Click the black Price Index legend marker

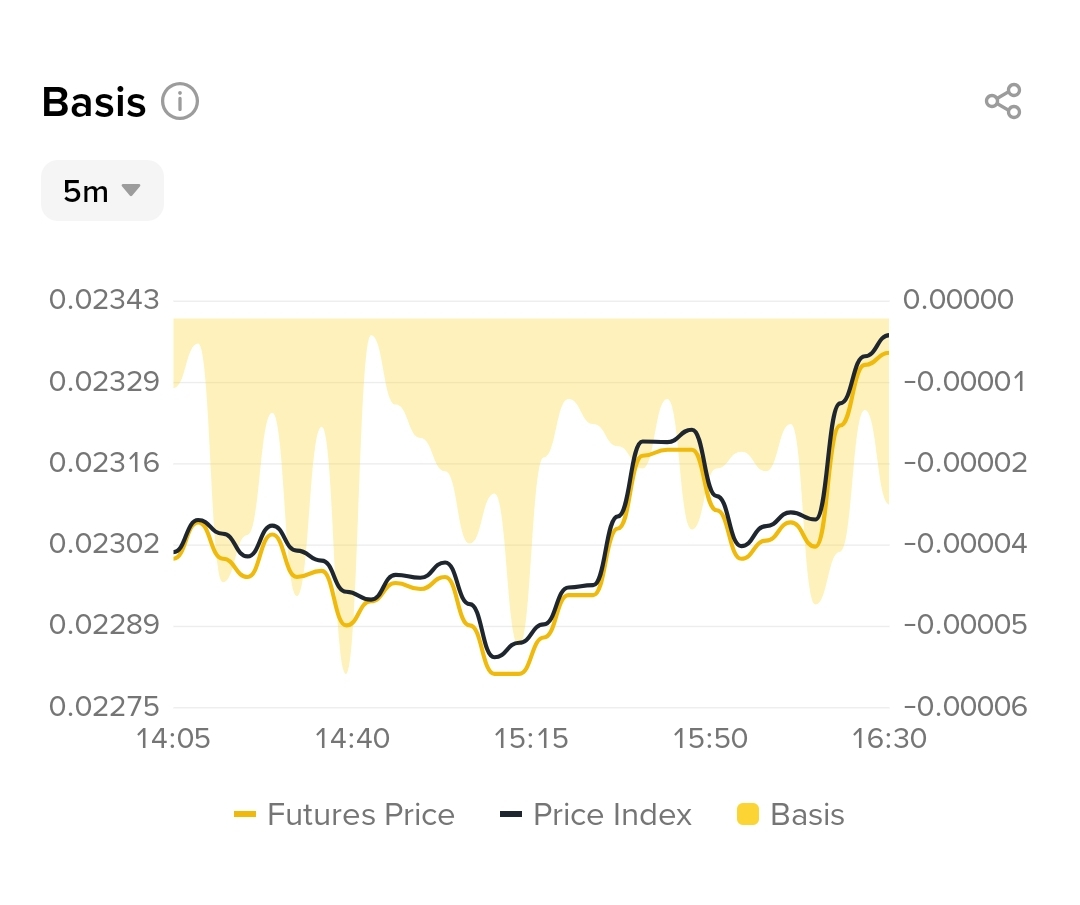[x=511, y=815]
